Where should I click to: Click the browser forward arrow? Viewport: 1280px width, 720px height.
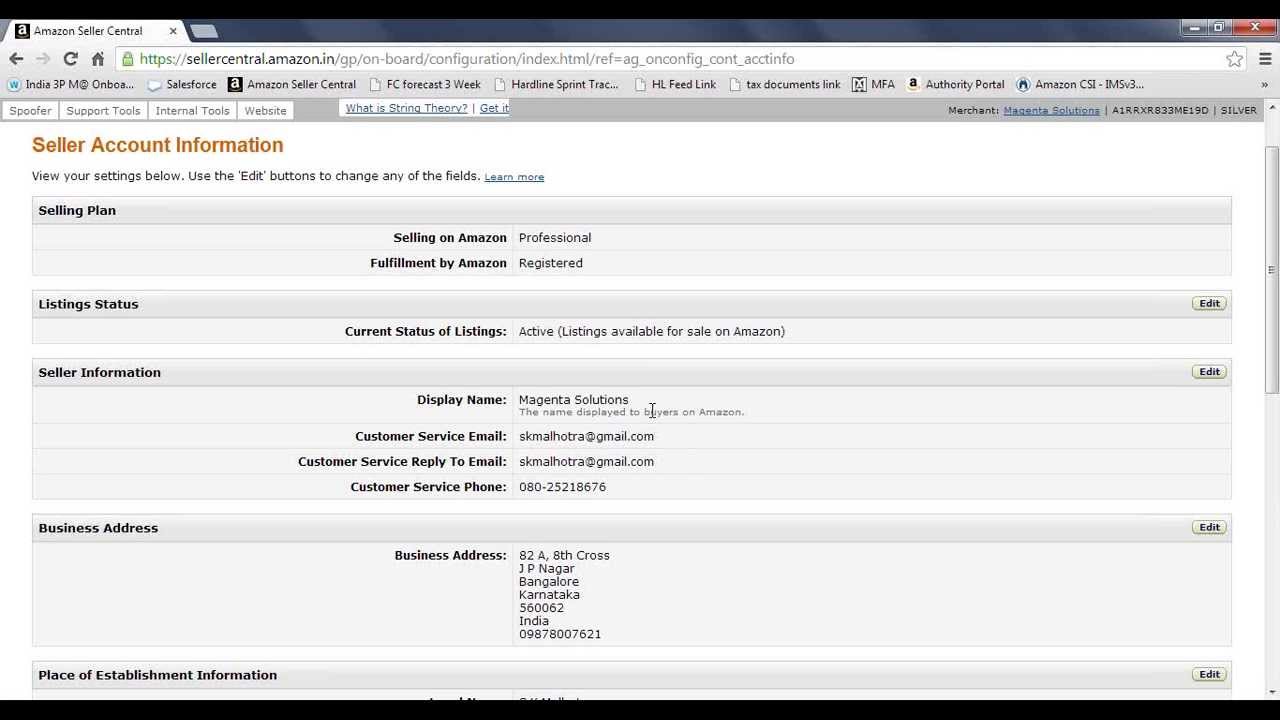click(x=43, y=59)
